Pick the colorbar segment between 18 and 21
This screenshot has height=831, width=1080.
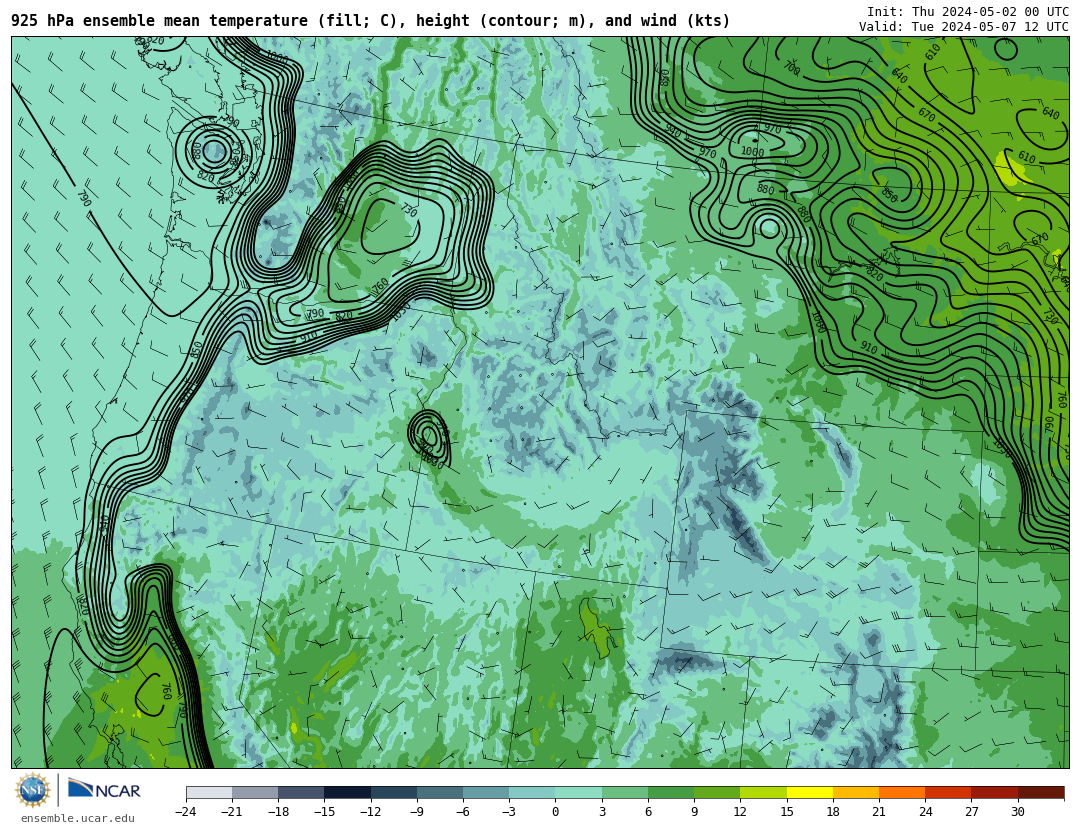pos(855,792)
